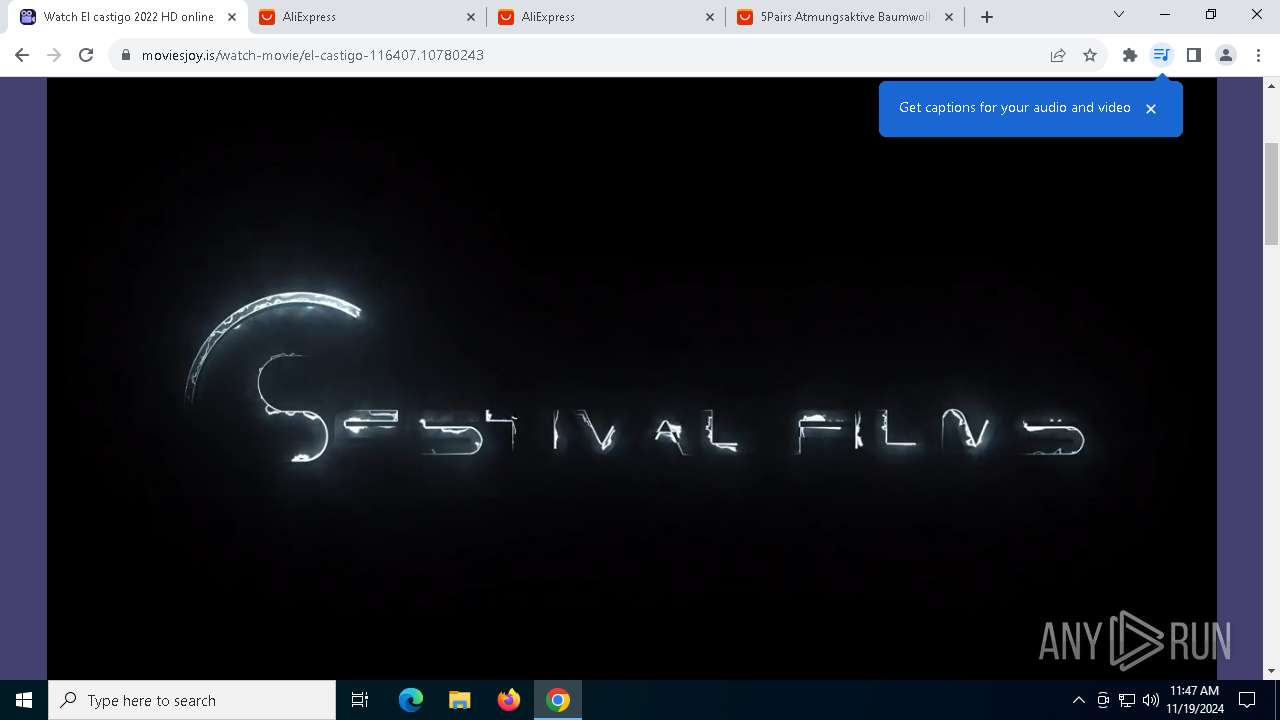The width and height of the screenshot is (1280, 720).
Task: Restore down the Chrome window
Action: coord(1211,15)
